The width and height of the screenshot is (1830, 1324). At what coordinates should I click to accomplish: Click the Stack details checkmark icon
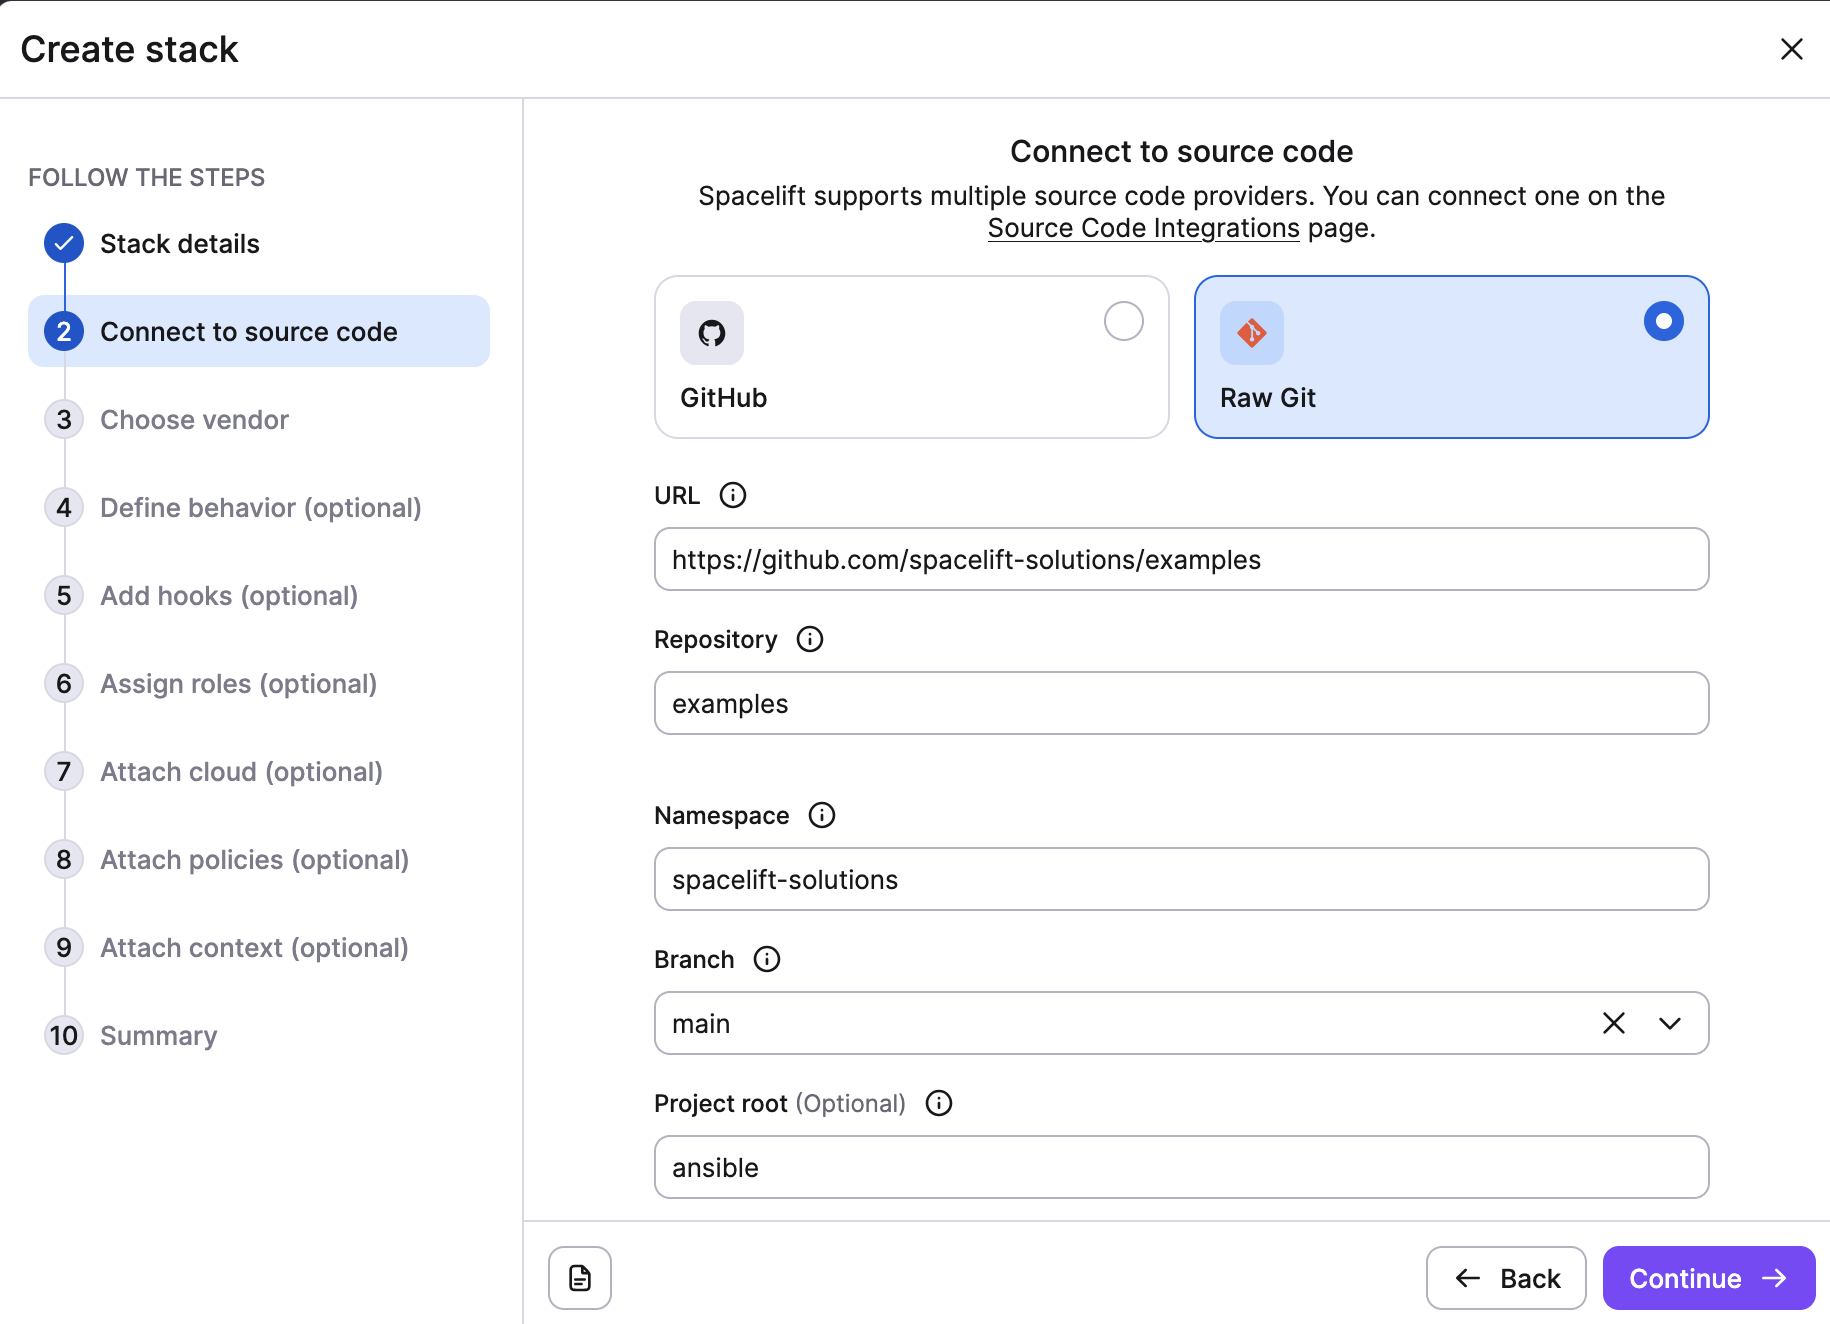click(x=64, y=243)
